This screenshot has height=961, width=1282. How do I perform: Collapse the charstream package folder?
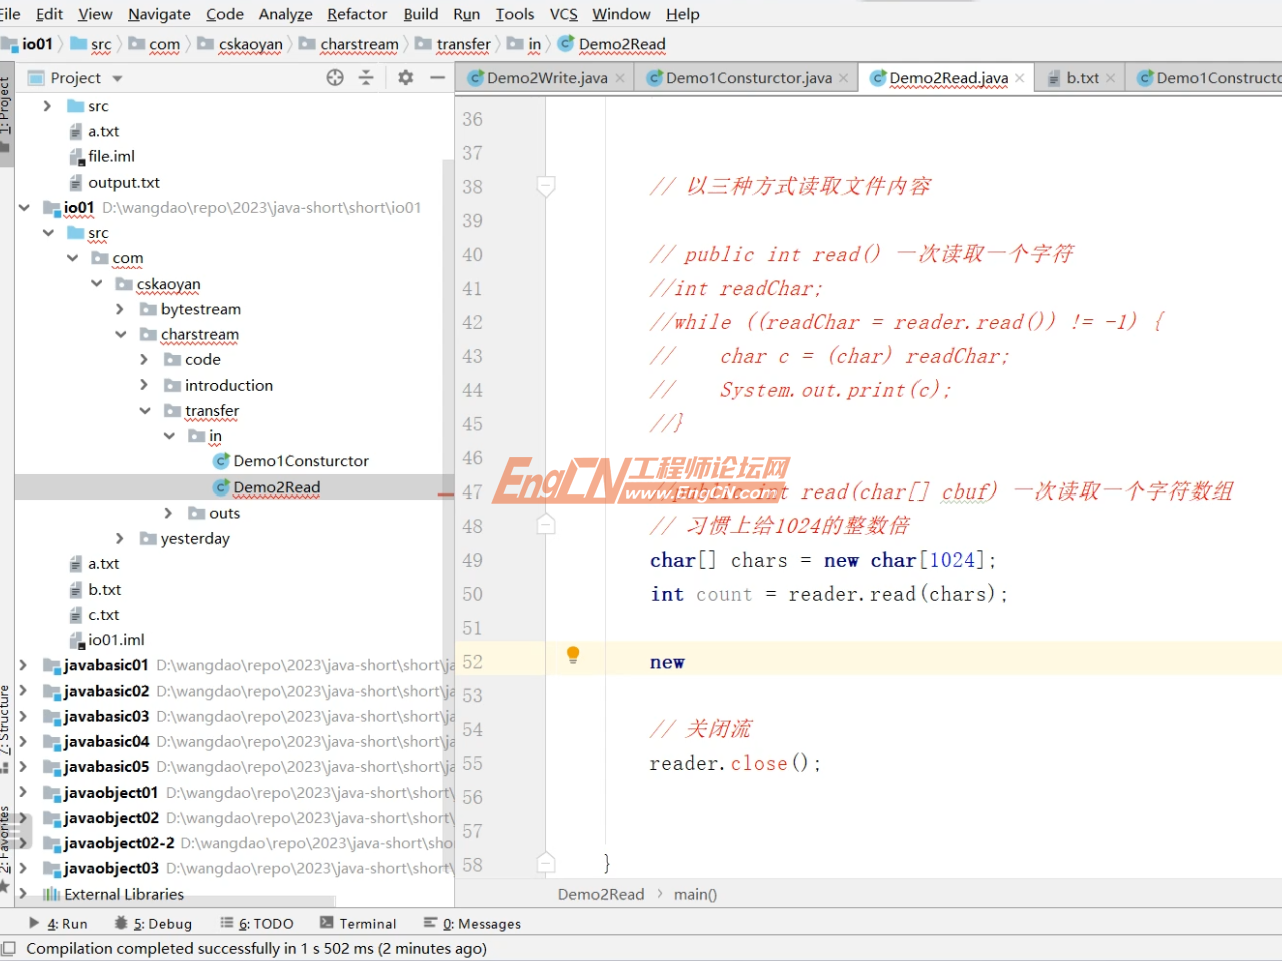[120, 334]
